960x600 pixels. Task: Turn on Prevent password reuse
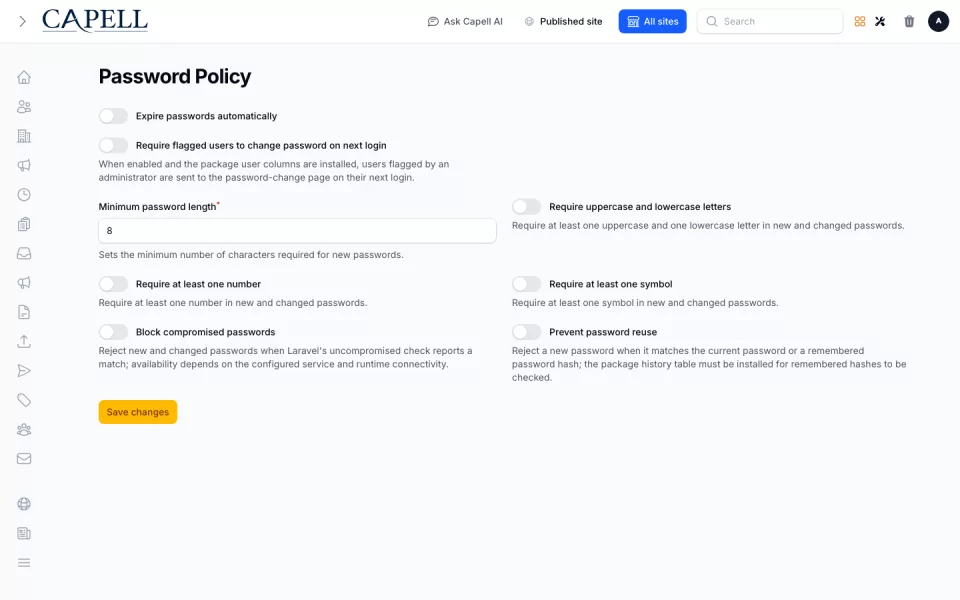(x=527, y=332)
